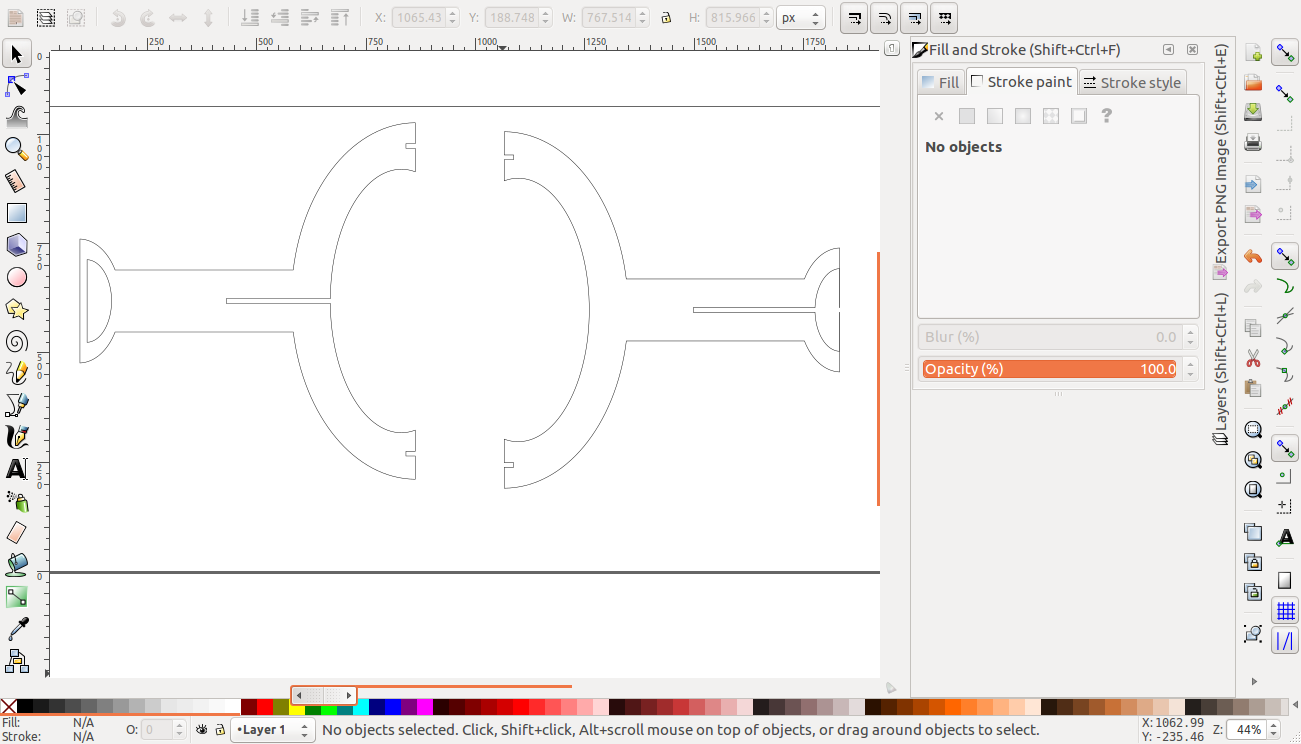Image resolution: width=1301 pixels, height=744 pixels.
Task: Select the Selector arrow tool
Action: [x=17, y=54]
